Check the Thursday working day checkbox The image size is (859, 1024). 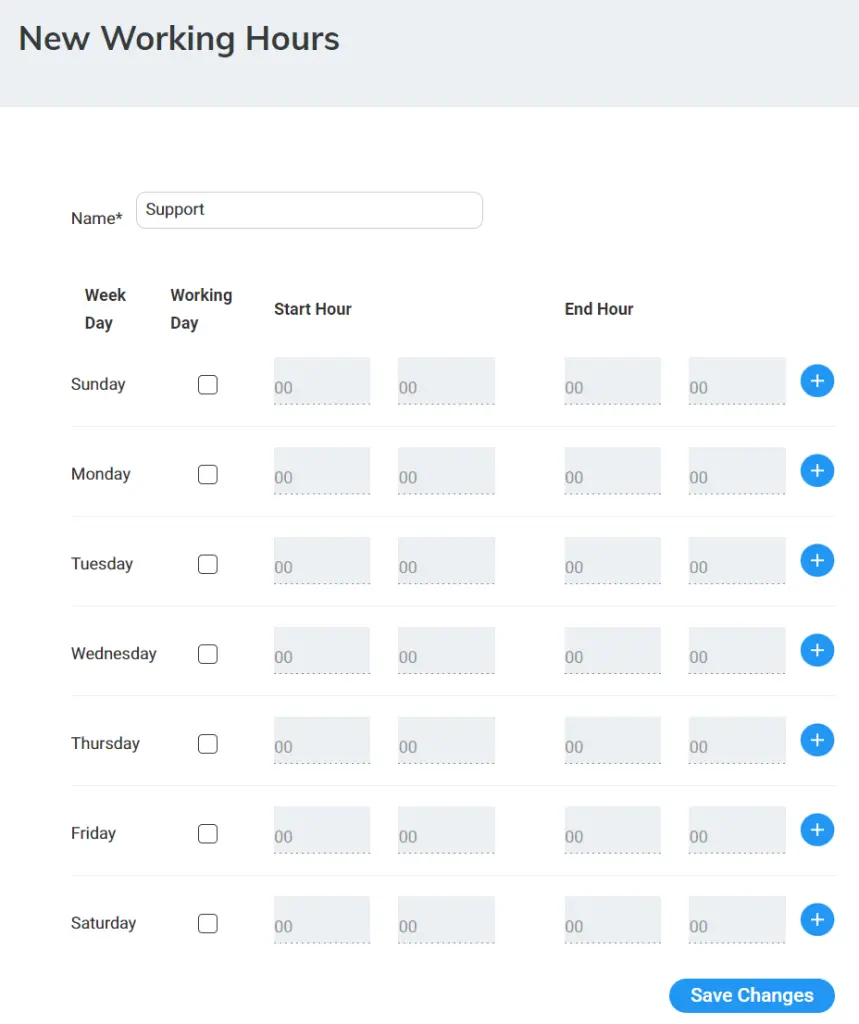(x=208, y=744)
